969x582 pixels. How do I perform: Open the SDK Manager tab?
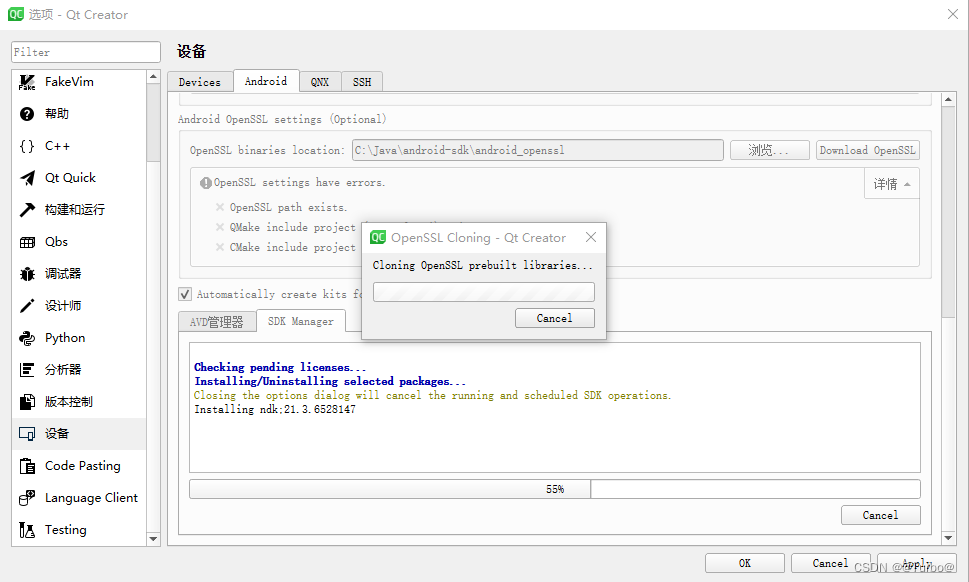coord(301,321)
